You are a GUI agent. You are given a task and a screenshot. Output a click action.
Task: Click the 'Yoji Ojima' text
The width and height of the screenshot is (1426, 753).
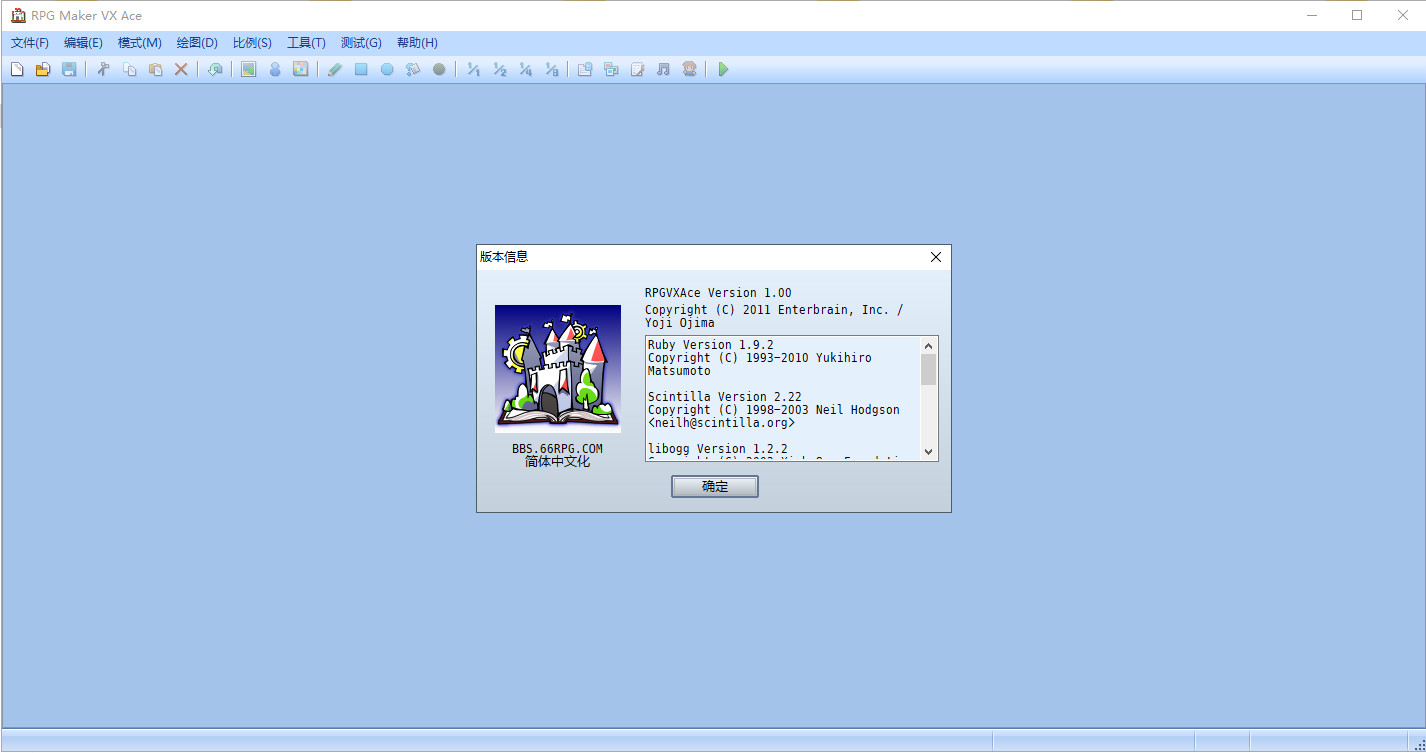[680, 323]
